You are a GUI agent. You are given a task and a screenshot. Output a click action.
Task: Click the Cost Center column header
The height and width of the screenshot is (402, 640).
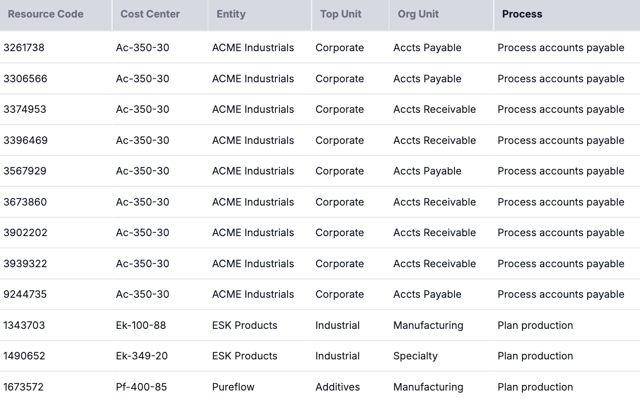(x=151, y=15)
